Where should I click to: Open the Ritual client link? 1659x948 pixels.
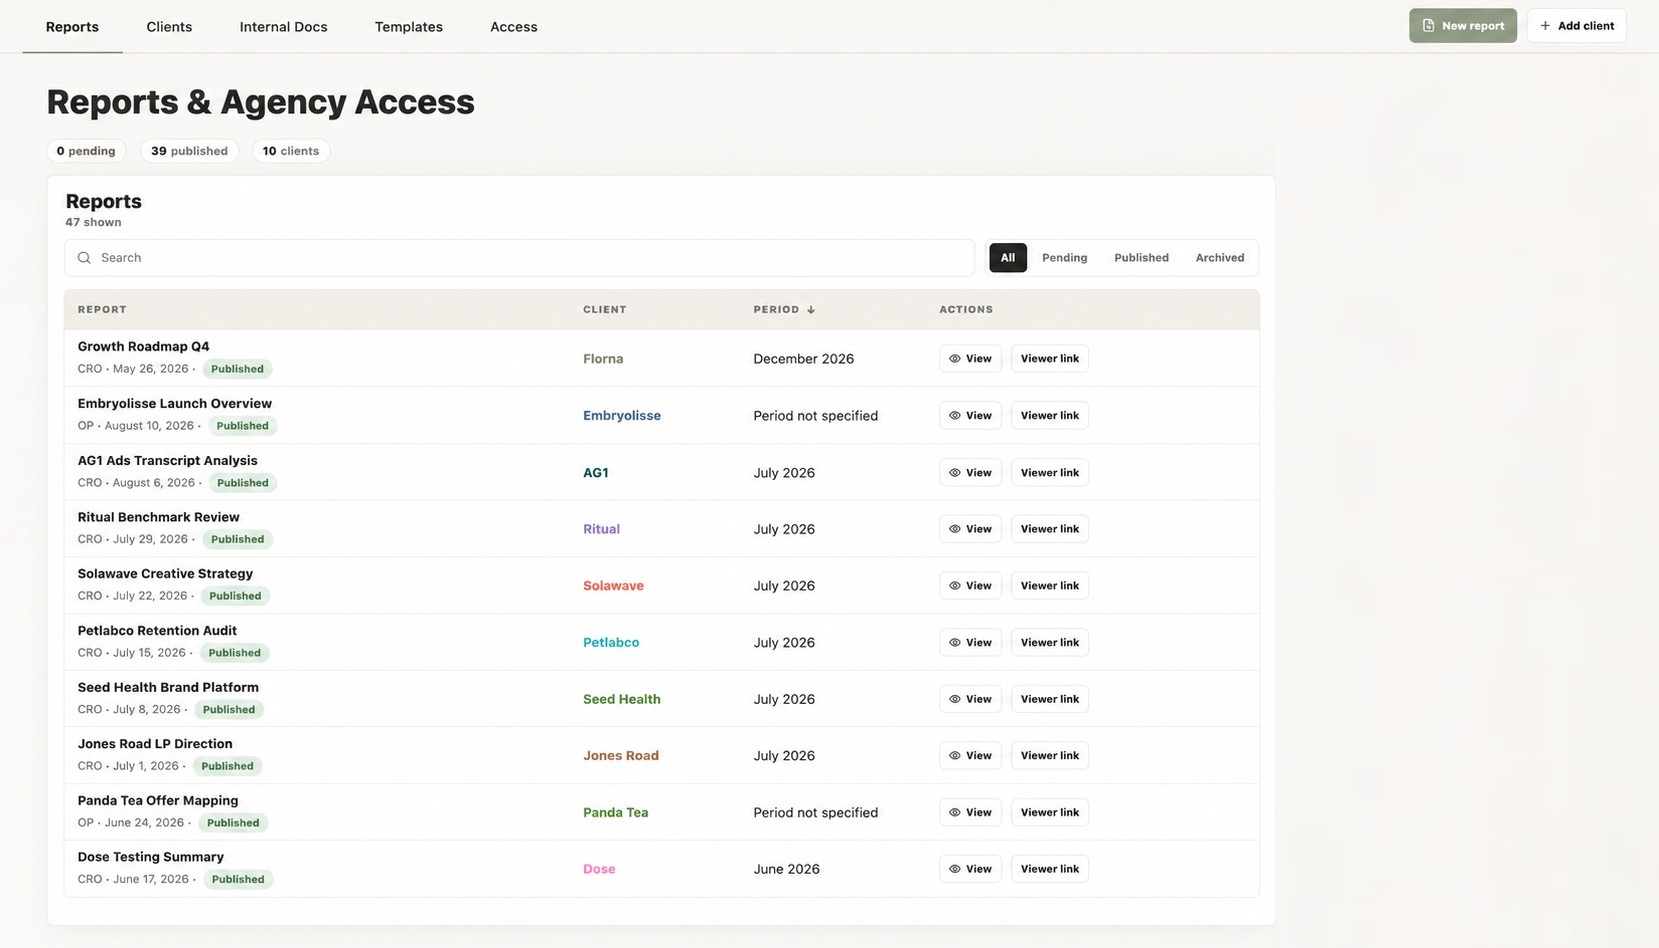coord(601,529)
